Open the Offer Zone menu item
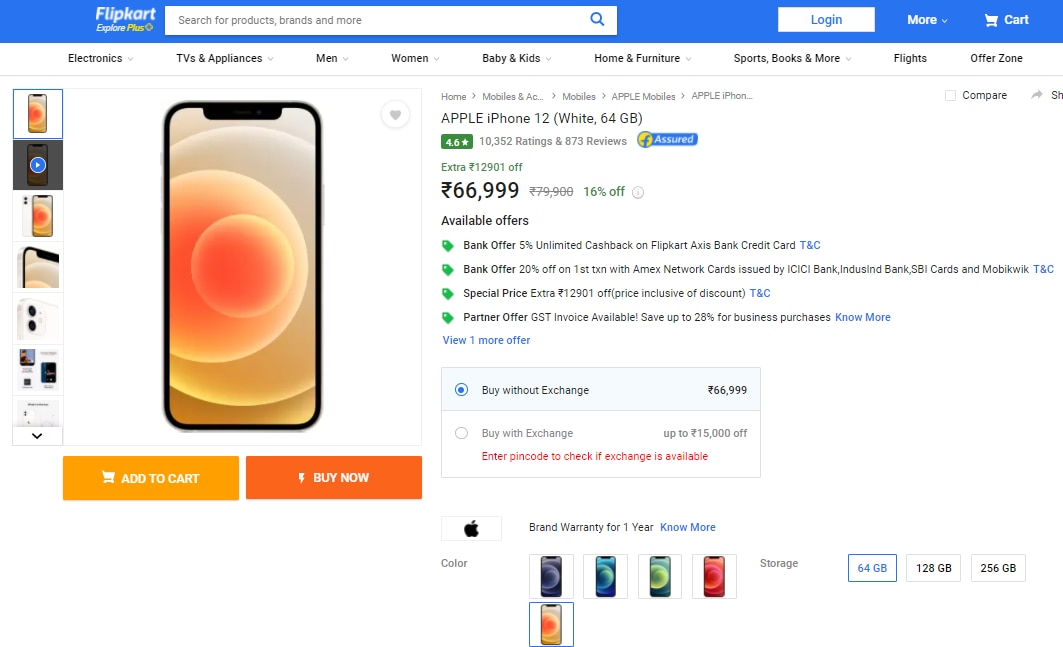This screenshot has height=647, width=1063. pos(996,58)
